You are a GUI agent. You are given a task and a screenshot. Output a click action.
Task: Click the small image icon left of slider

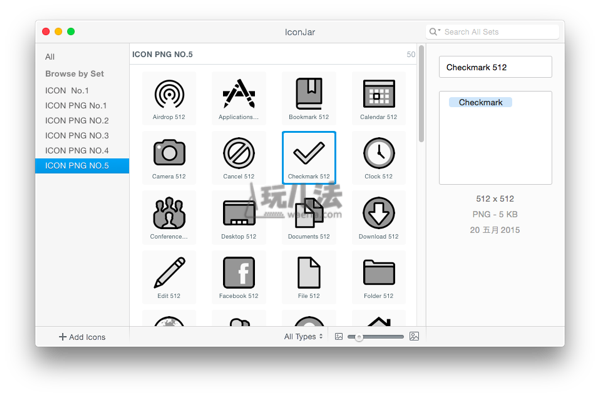point(339,337)
